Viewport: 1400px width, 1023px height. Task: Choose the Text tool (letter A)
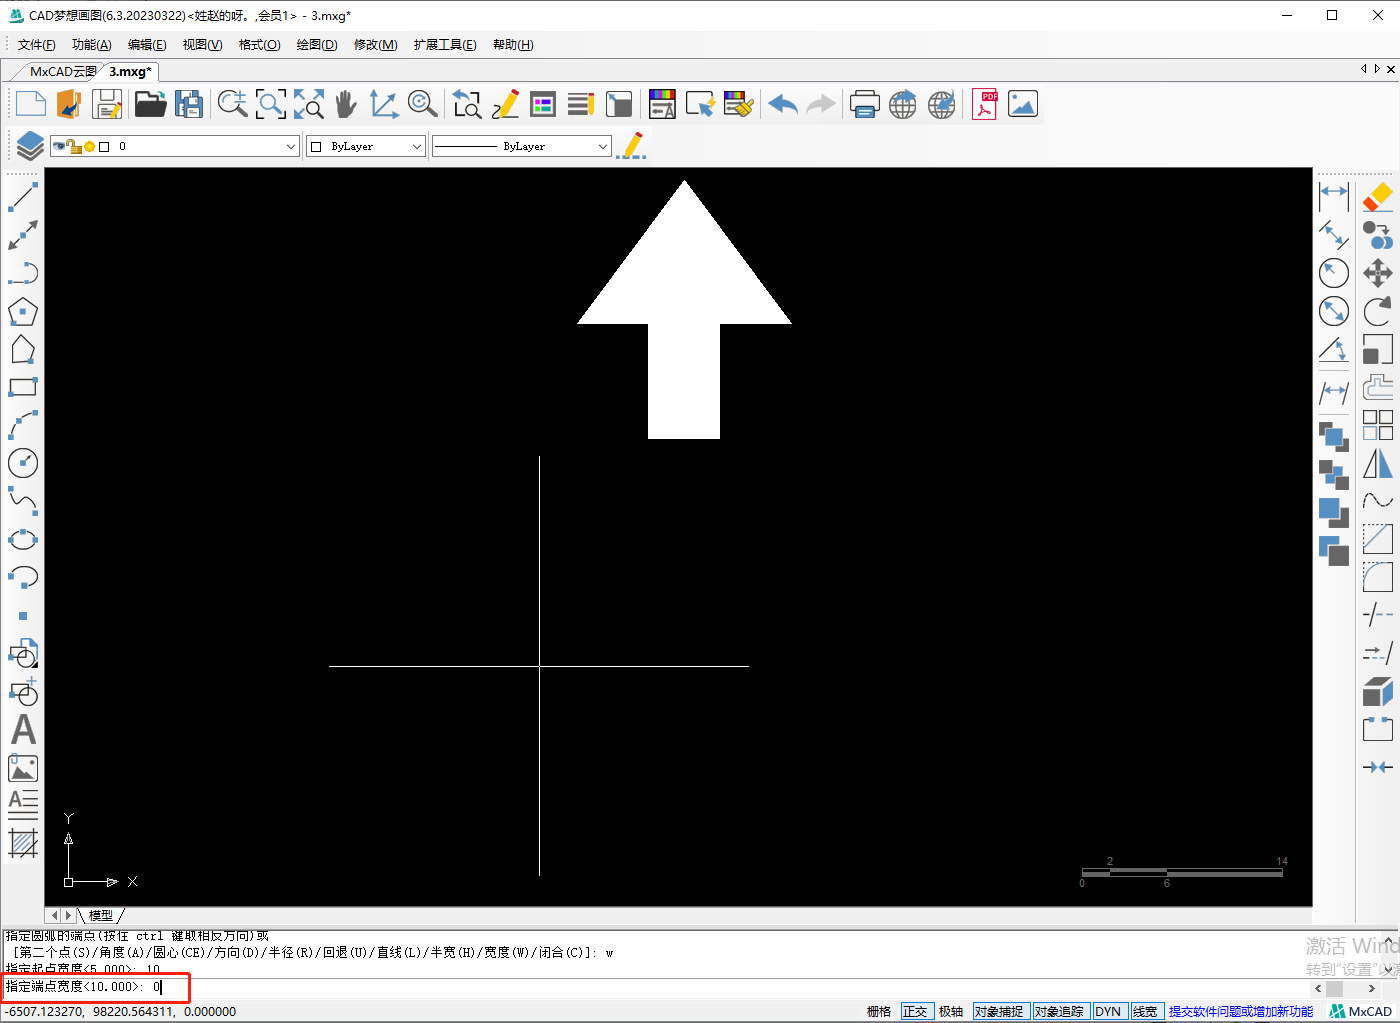(23, 730)
